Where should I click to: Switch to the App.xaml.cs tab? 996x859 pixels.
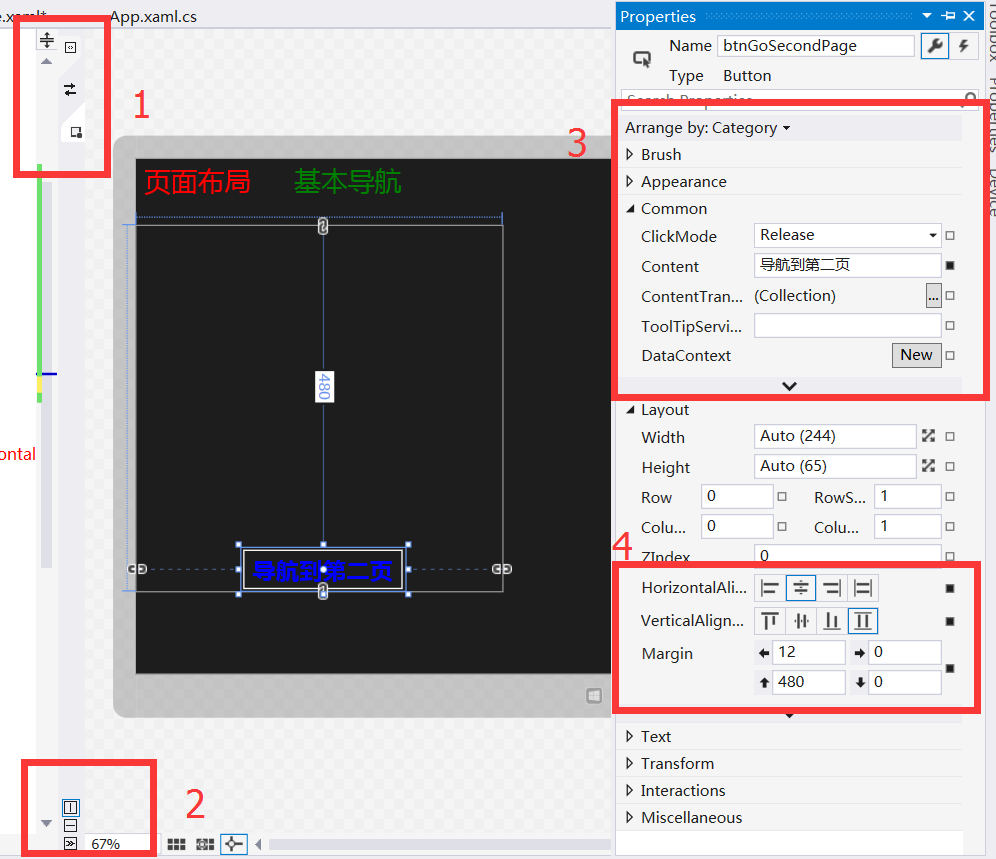[153, 18]
